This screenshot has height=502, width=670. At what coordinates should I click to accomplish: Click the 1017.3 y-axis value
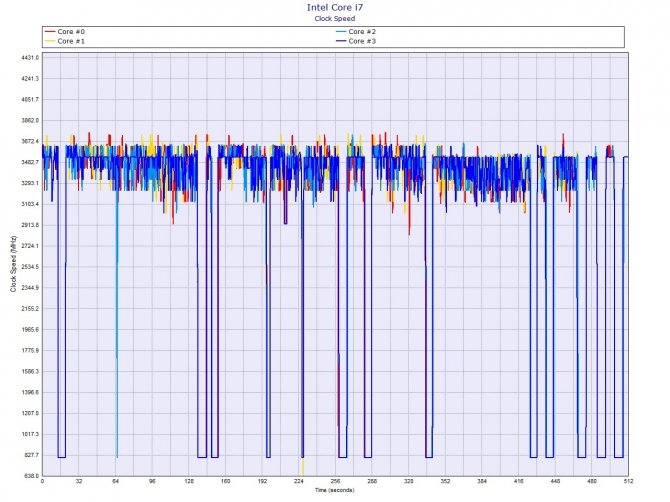30,434
